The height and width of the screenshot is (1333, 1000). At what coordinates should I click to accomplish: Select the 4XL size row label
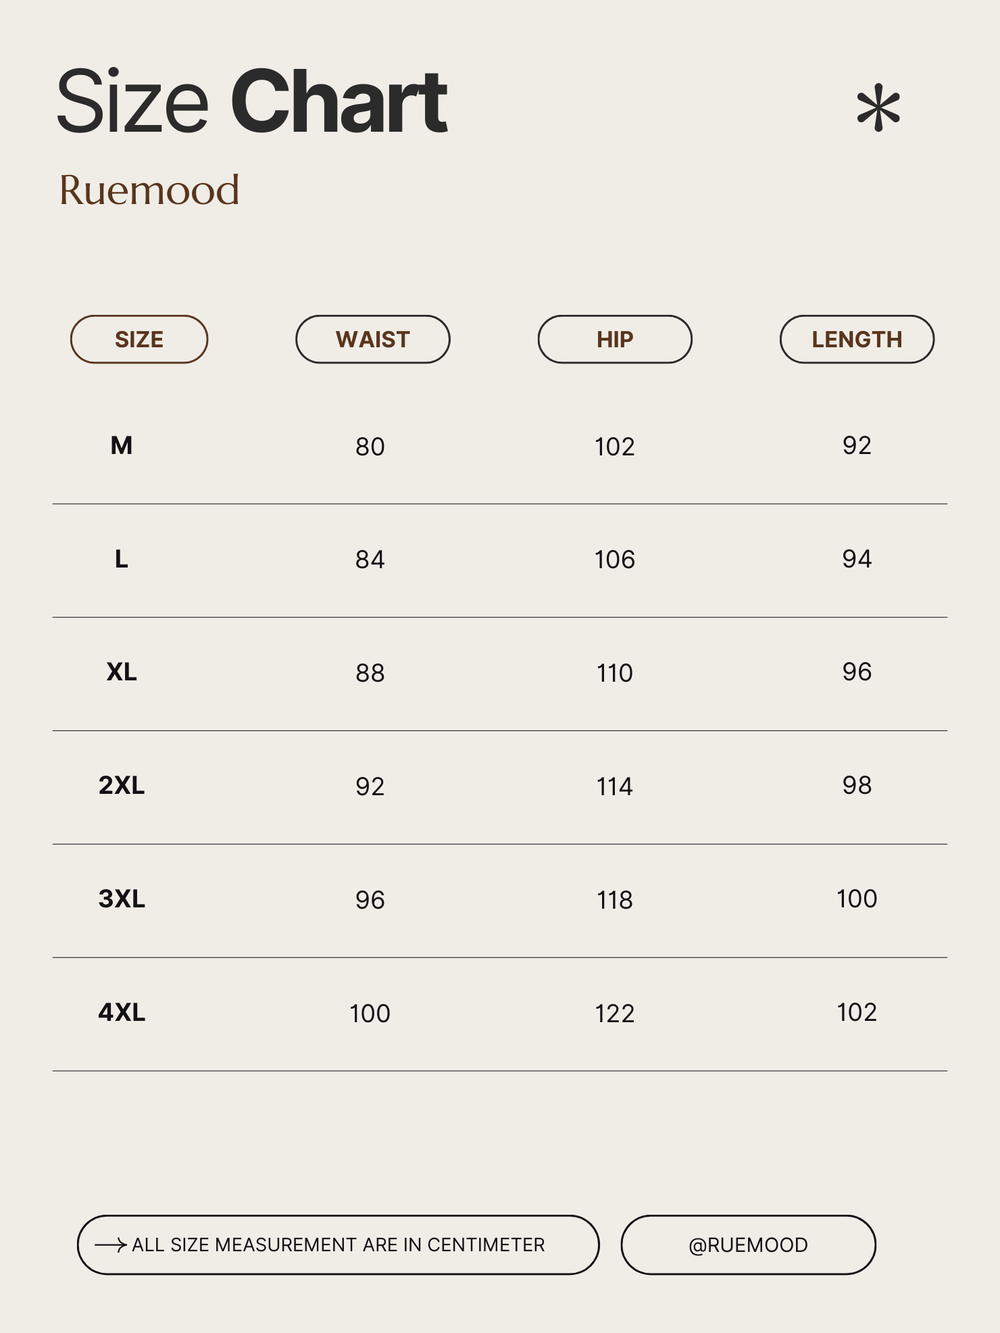tap(121, 1013)
